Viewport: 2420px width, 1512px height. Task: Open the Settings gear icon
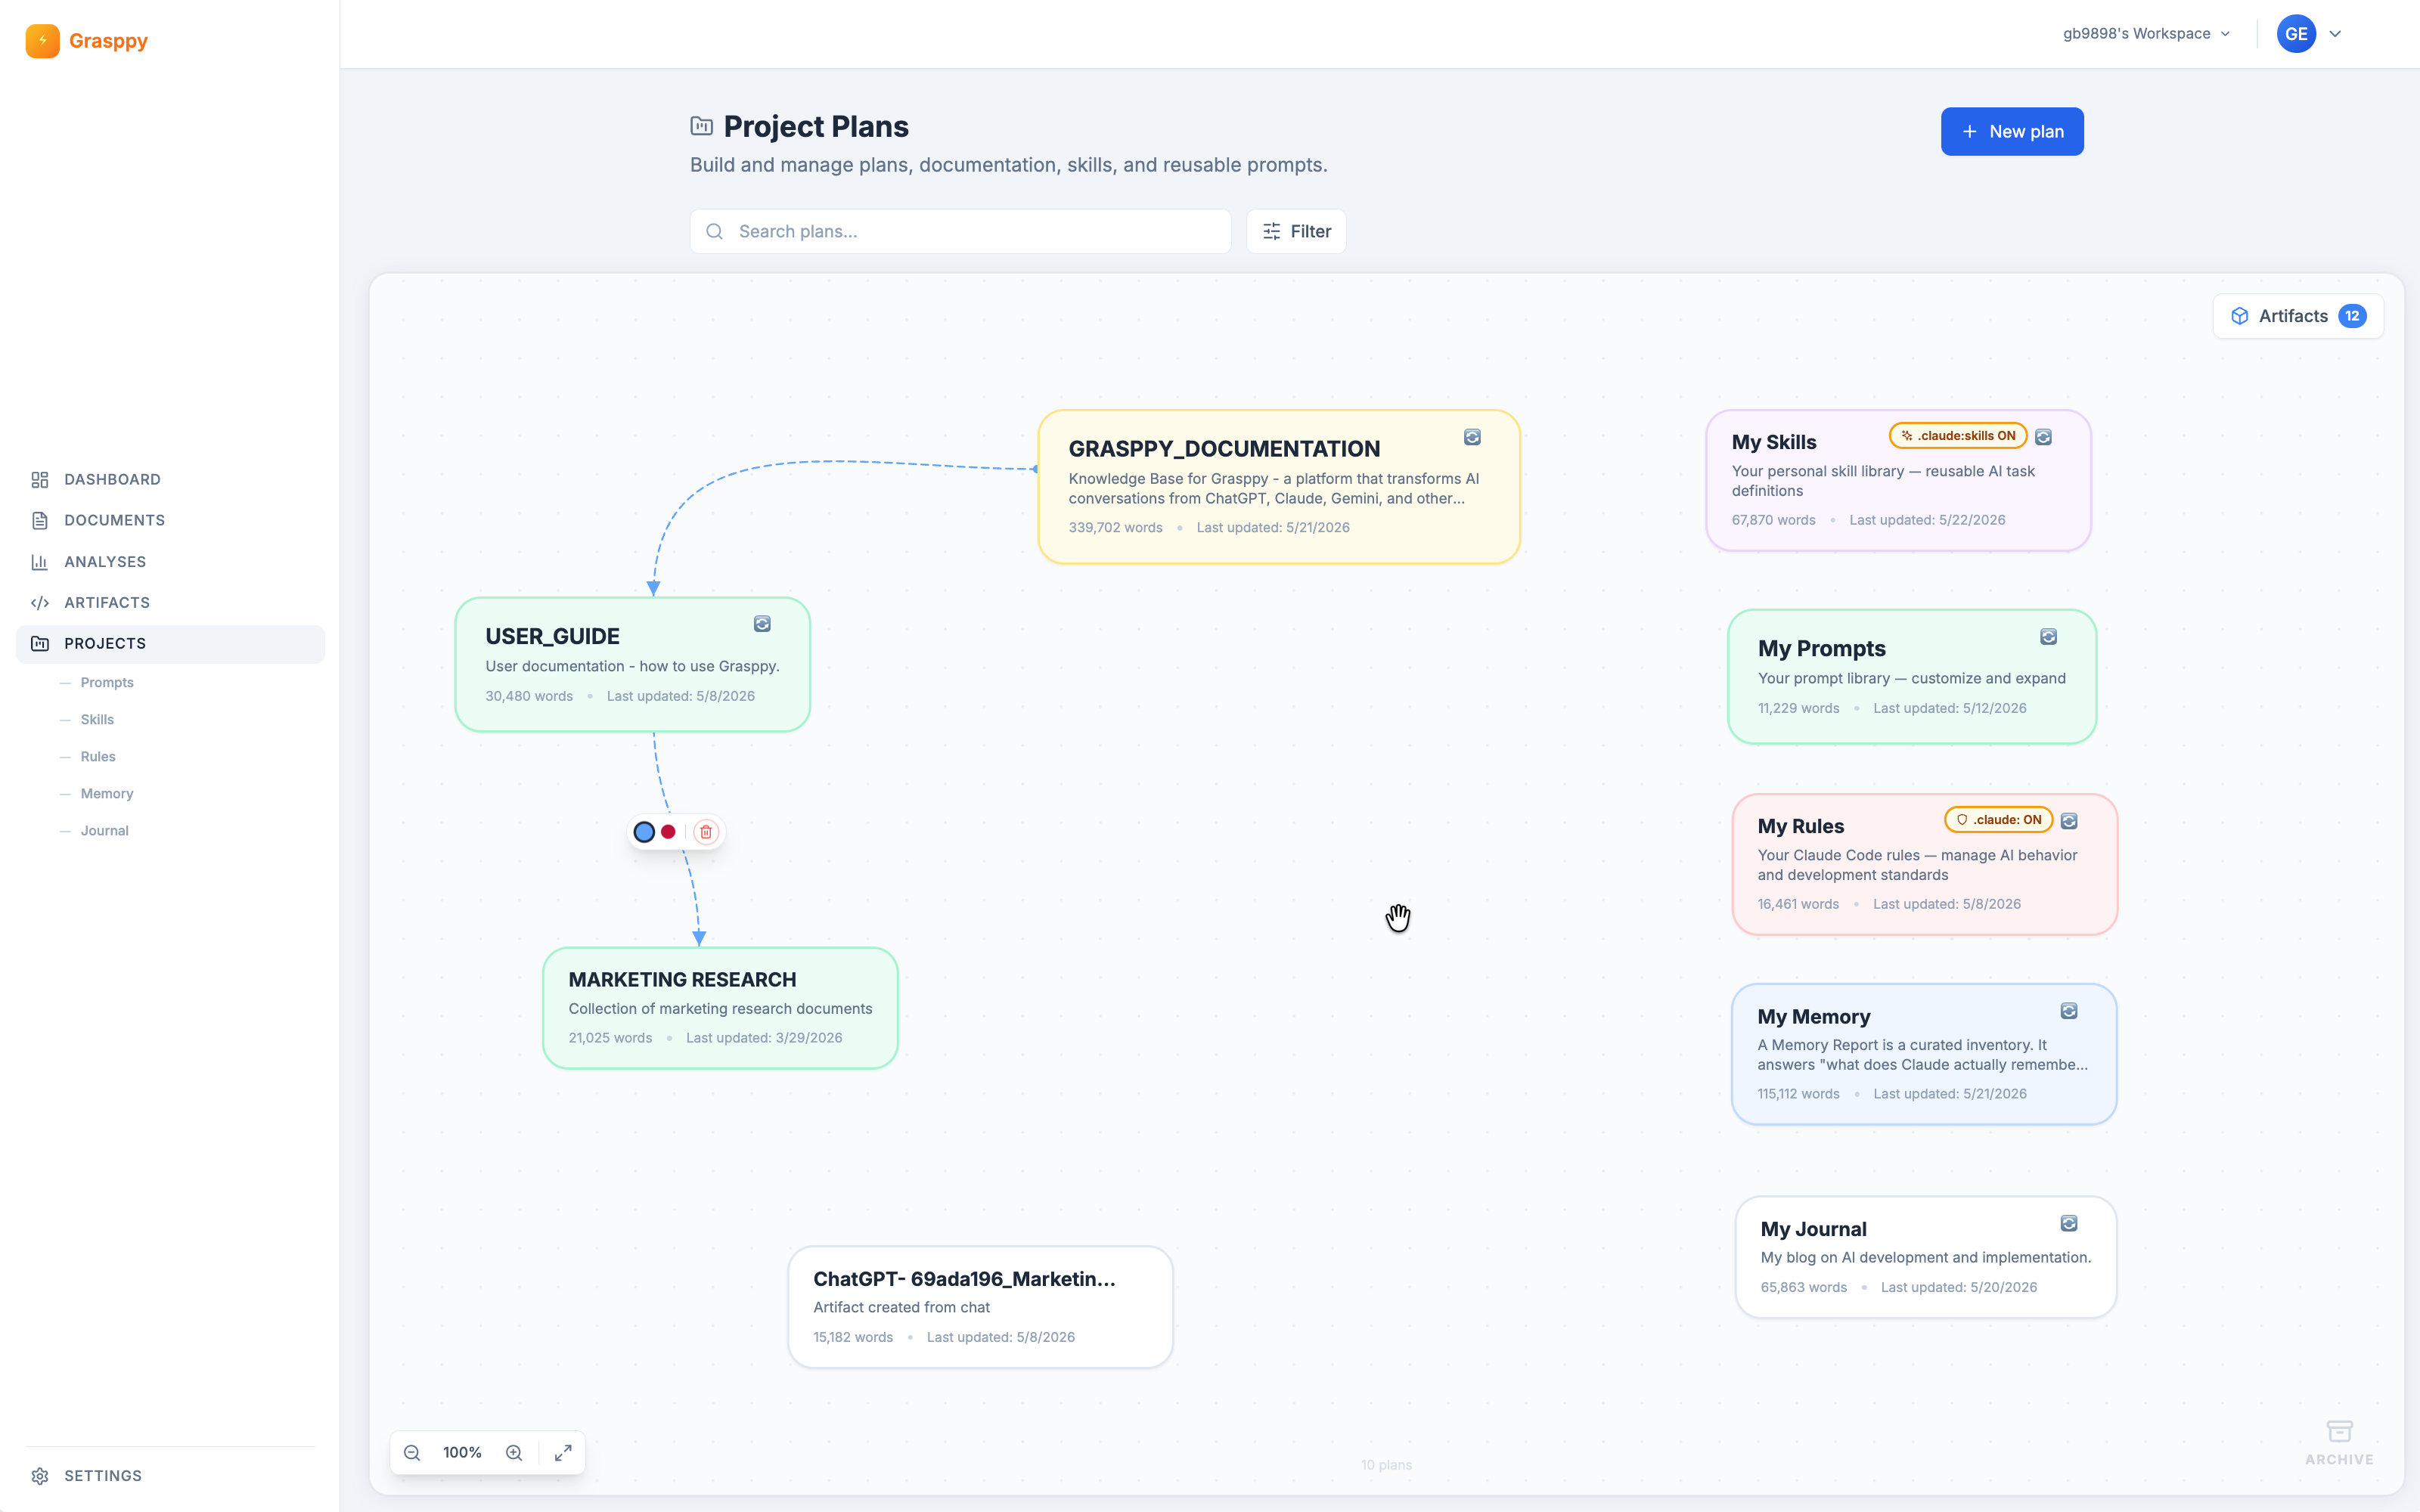click(x=40, y=1476)
